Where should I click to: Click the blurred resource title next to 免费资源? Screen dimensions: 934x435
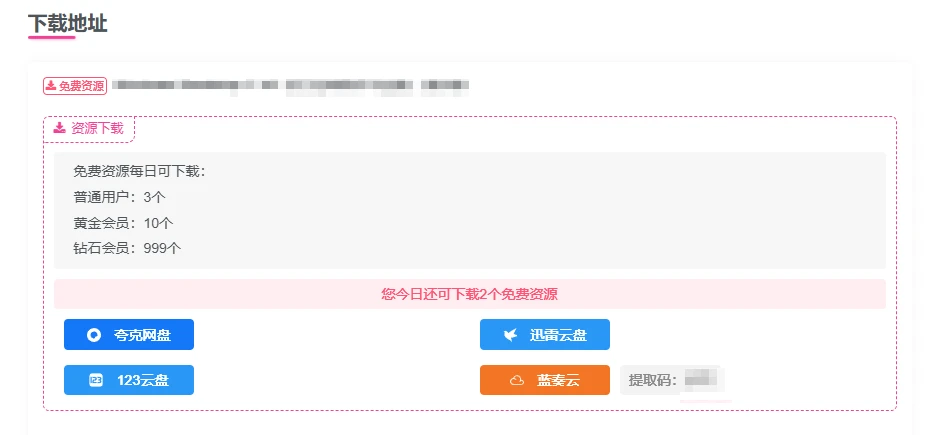pos(289,86)
